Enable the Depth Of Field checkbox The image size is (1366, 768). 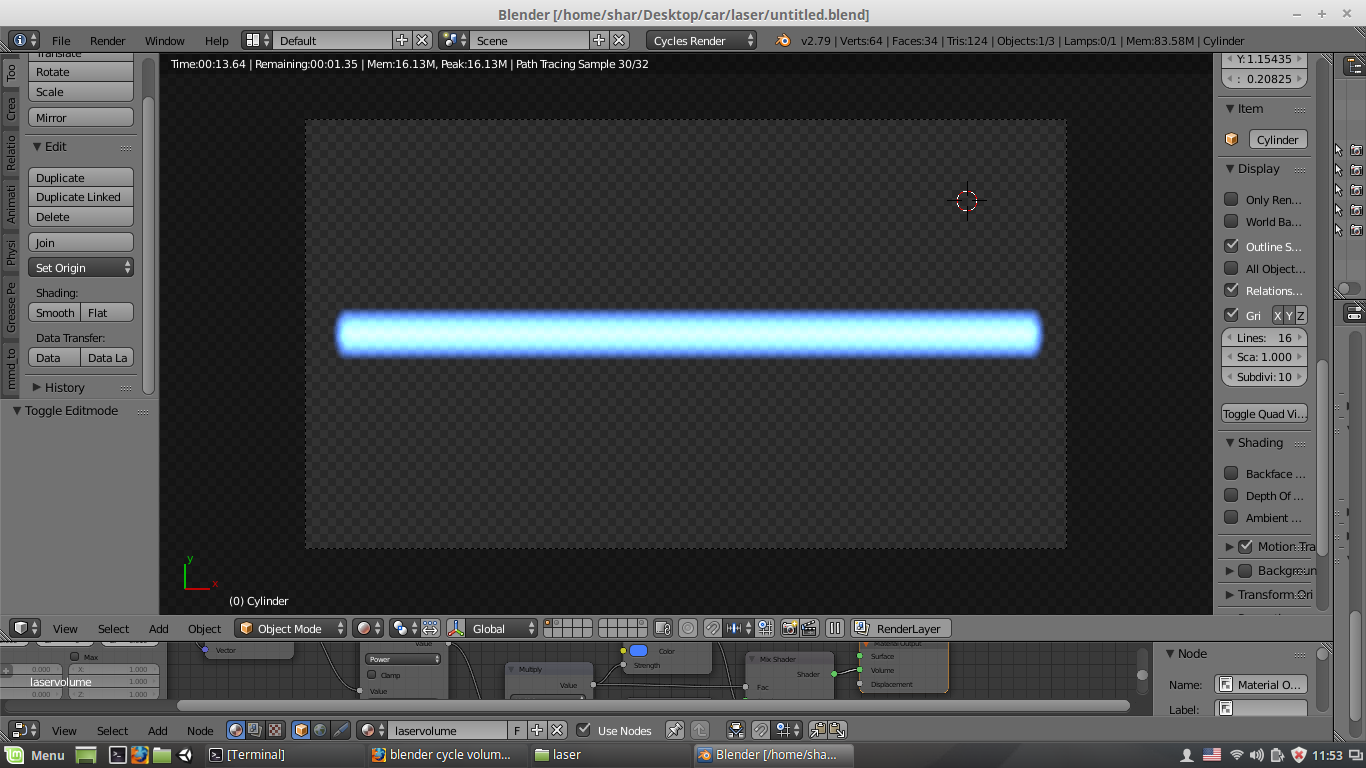[x=1231, y=495]
